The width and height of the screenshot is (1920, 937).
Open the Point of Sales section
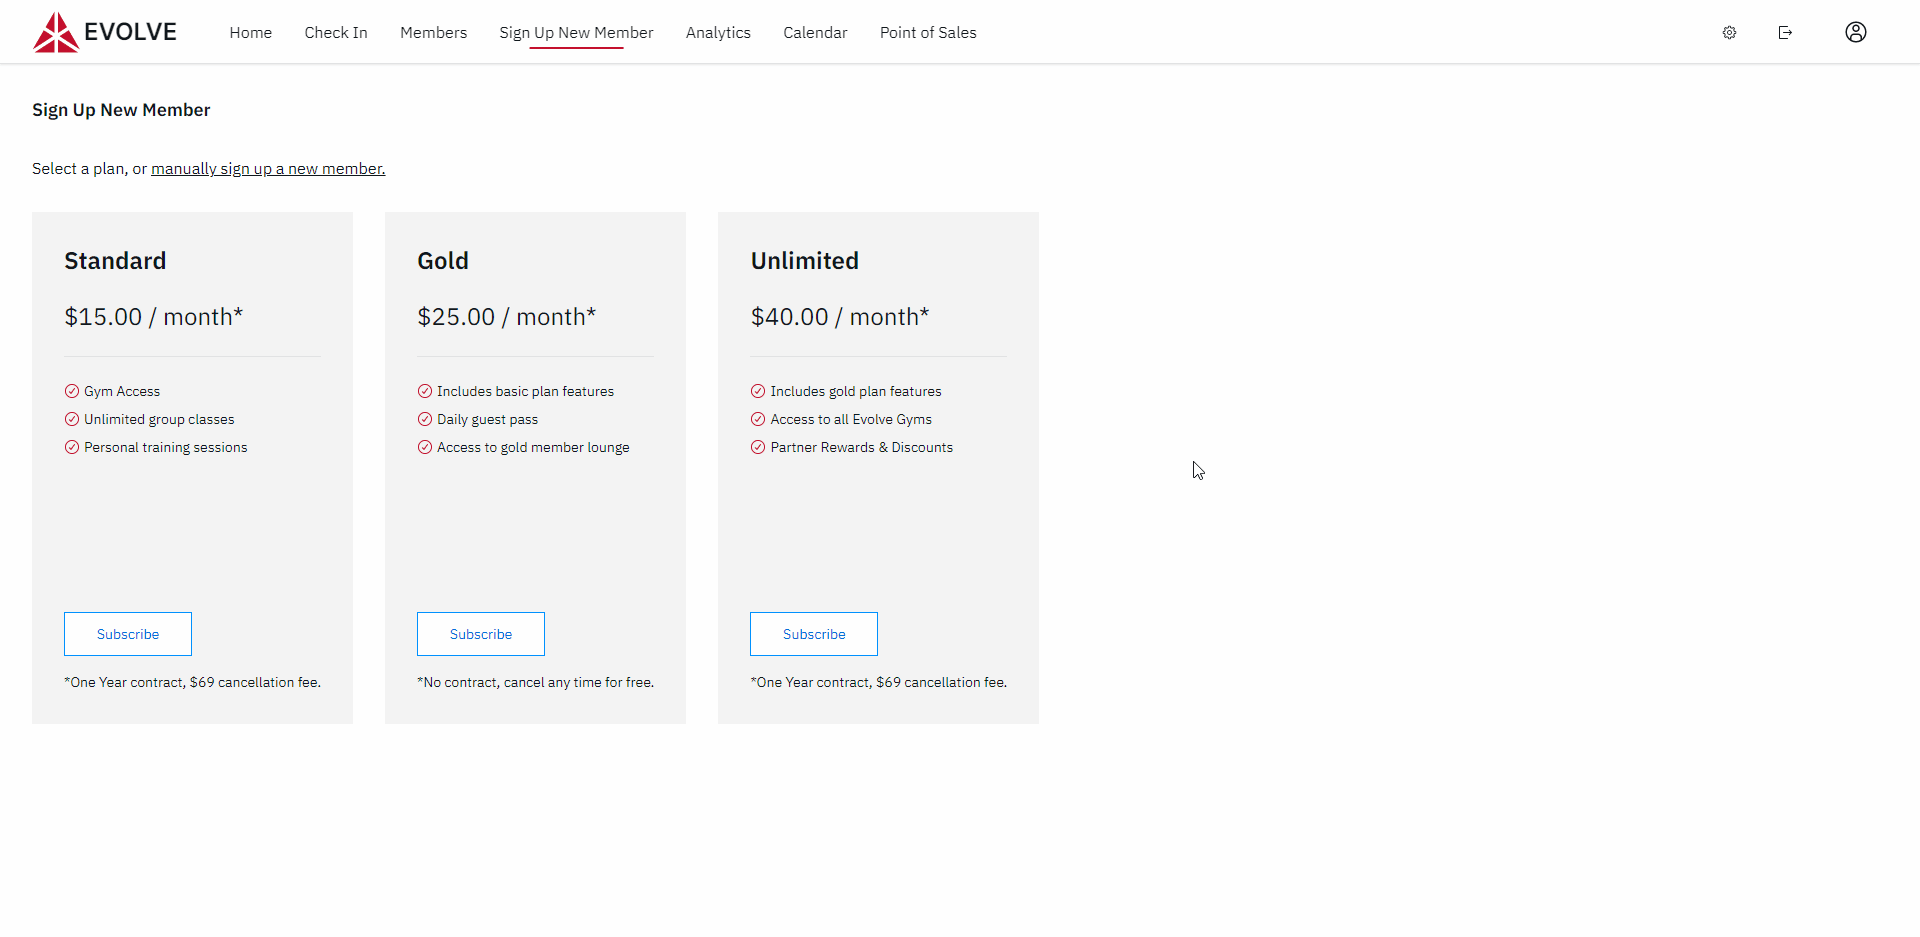pos(927,32)
